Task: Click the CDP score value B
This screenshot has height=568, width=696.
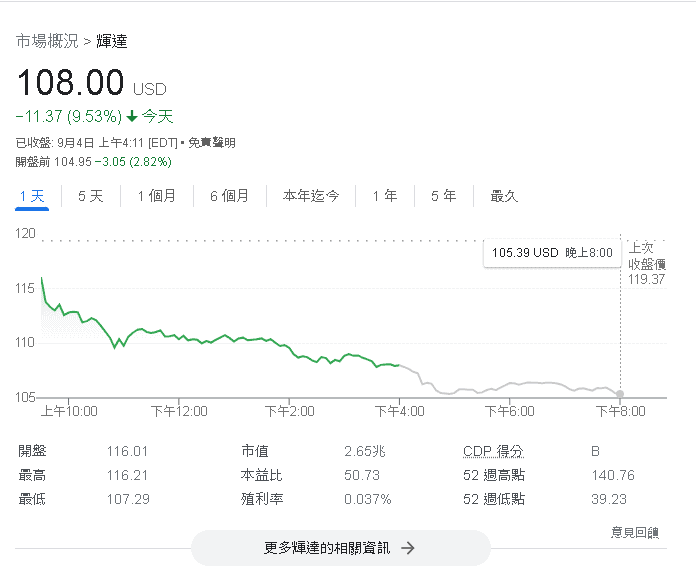Action: pos(595,451)
